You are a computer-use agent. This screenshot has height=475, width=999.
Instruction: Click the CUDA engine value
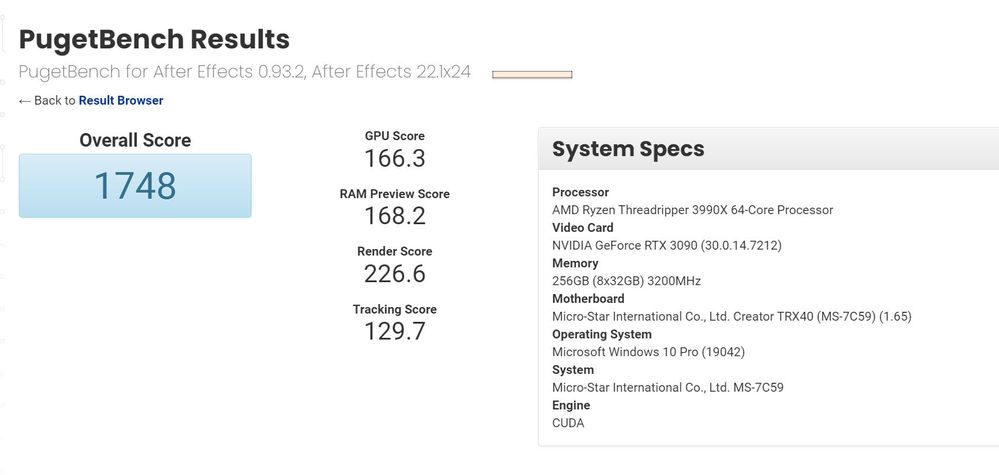point(568,423)
